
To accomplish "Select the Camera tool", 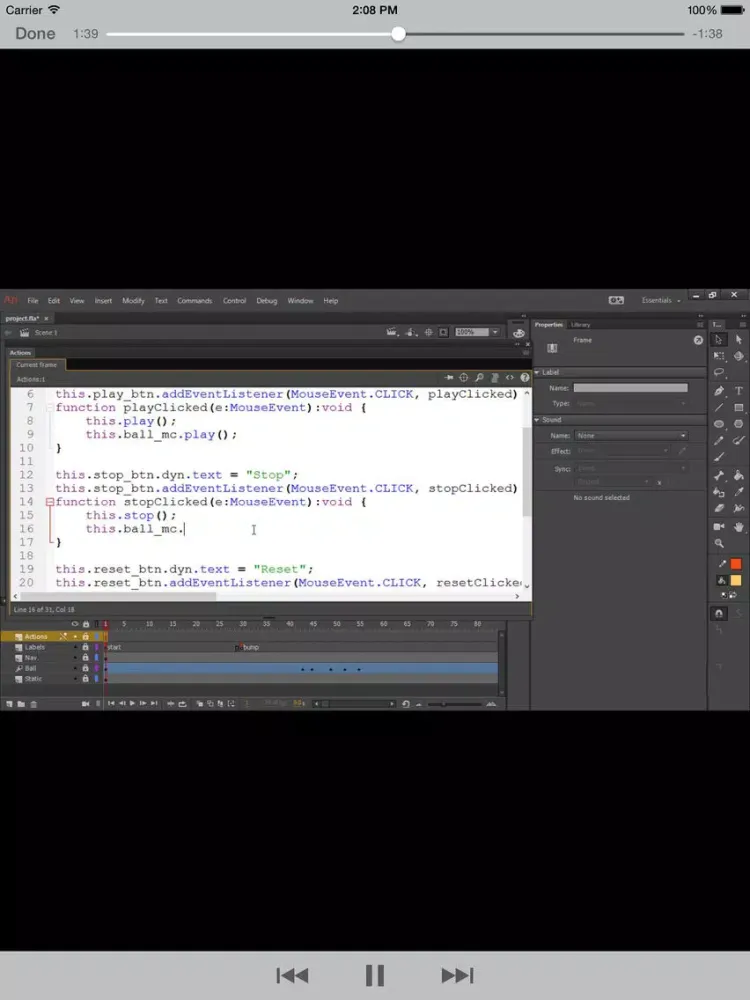I will tap(719, 527).
